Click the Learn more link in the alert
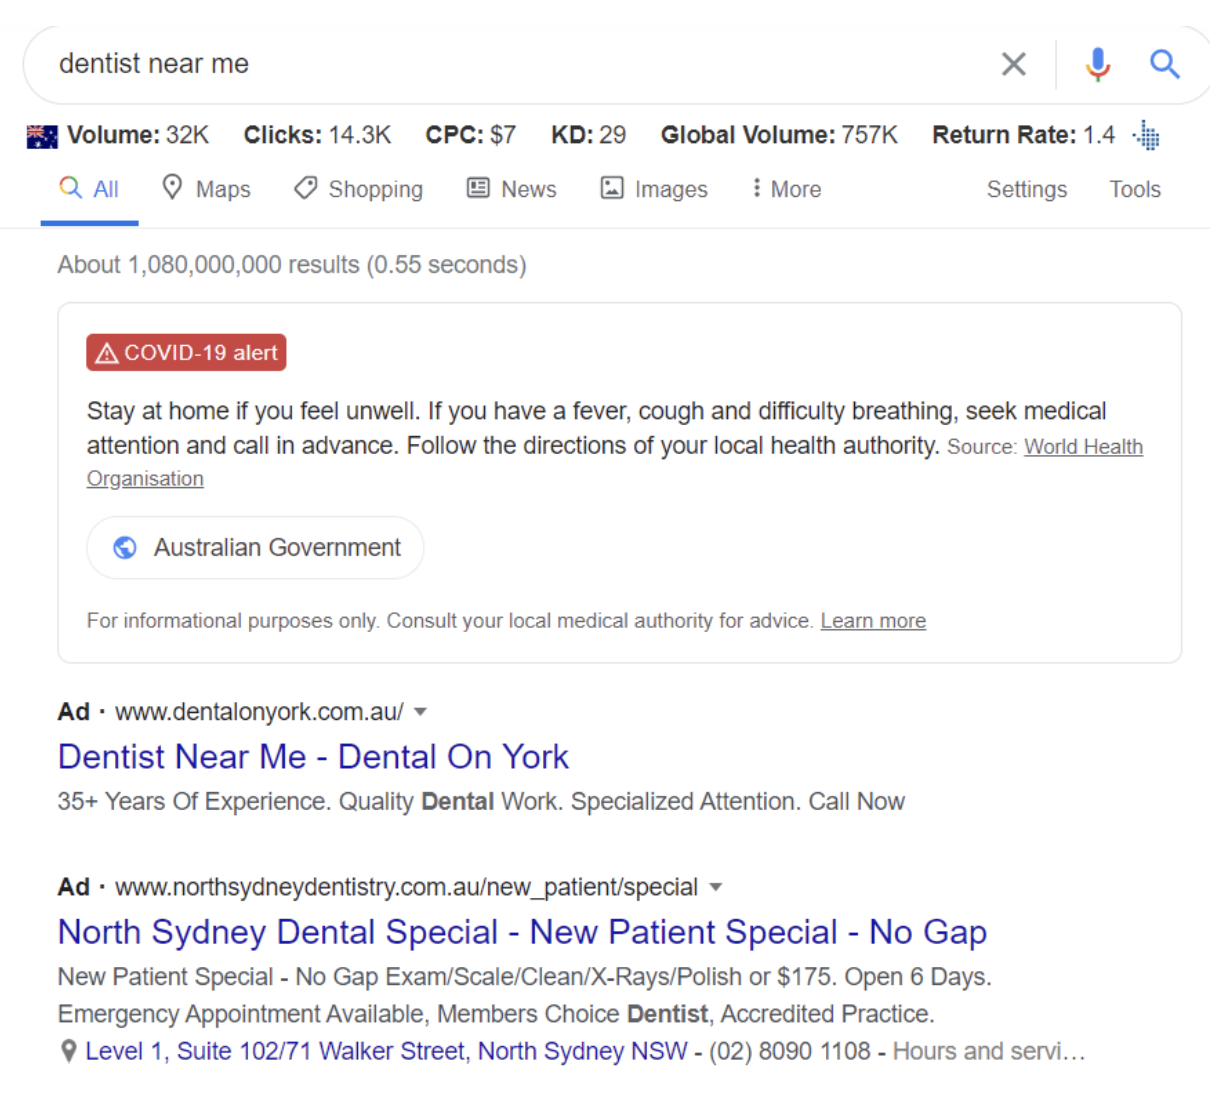Image resolution: width=1232 pixels, height=1104 pixels. coord(873,621)
